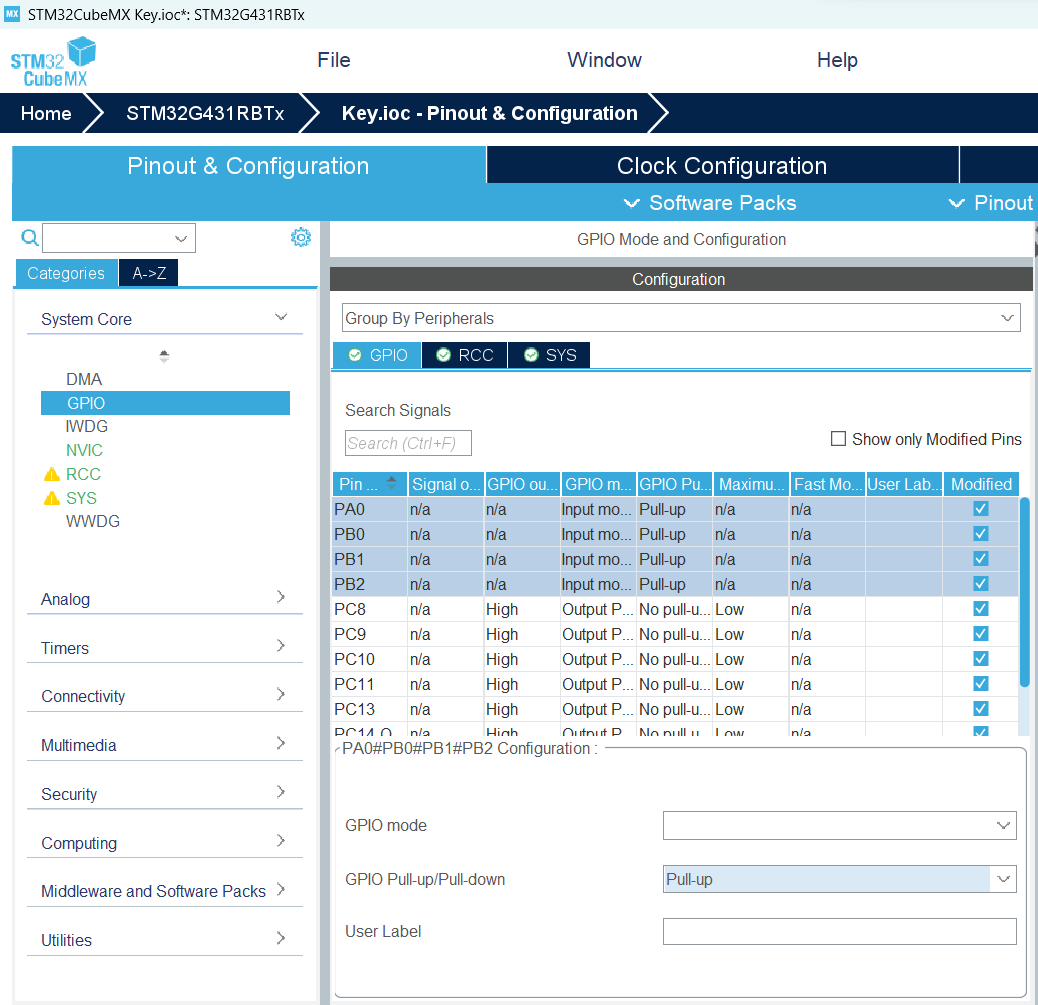Open the Group By Peripherals dropdown
1038x1005 pixels.
[x=681, y=318]
